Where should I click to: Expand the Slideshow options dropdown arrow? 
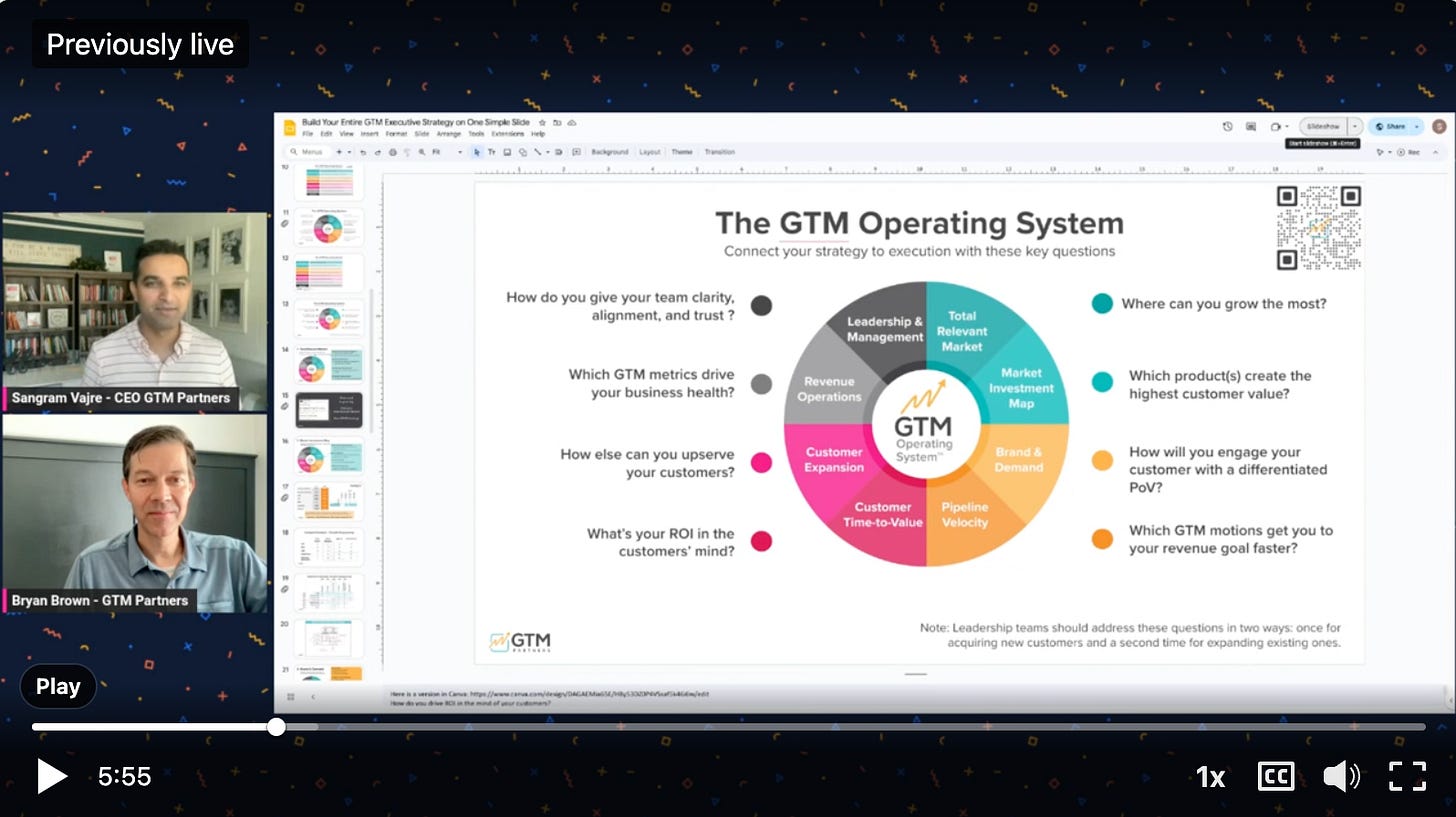(x=1355, y=127)
